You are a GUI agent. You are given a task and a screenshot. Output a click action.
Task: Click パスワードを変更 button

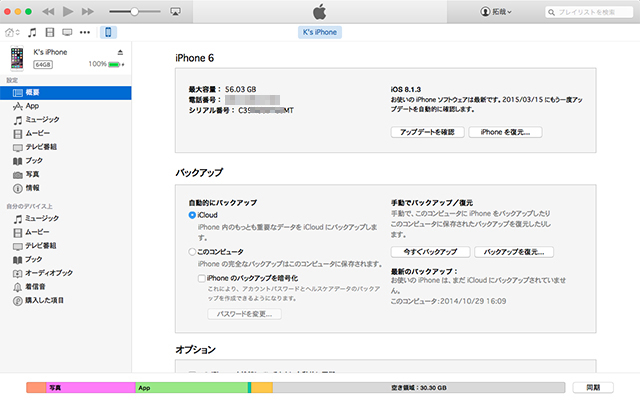pos(244,314)
